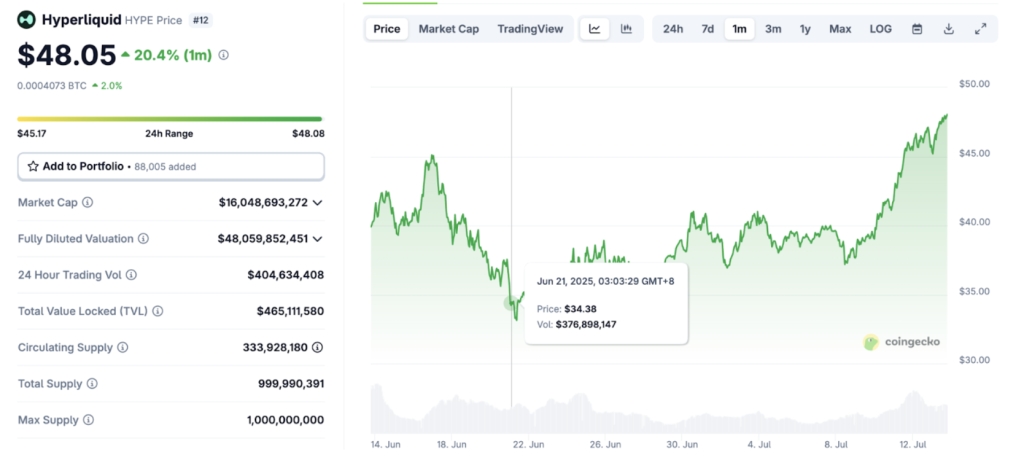Expand Market Cap details chevron

pos(318,203)
